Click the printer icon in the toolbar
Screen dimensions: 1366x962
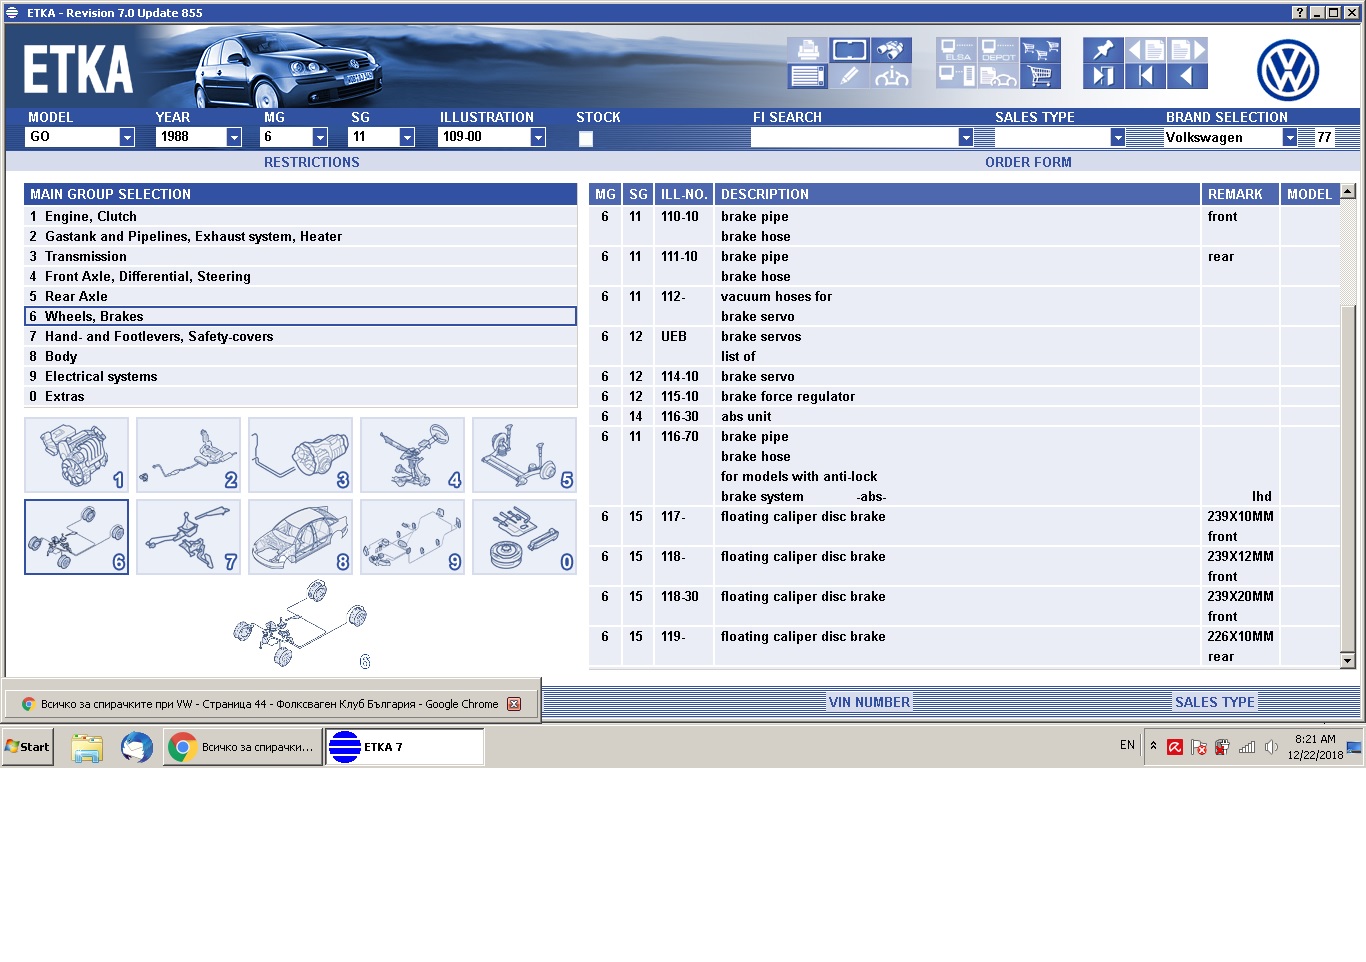(x=807, y=50)
